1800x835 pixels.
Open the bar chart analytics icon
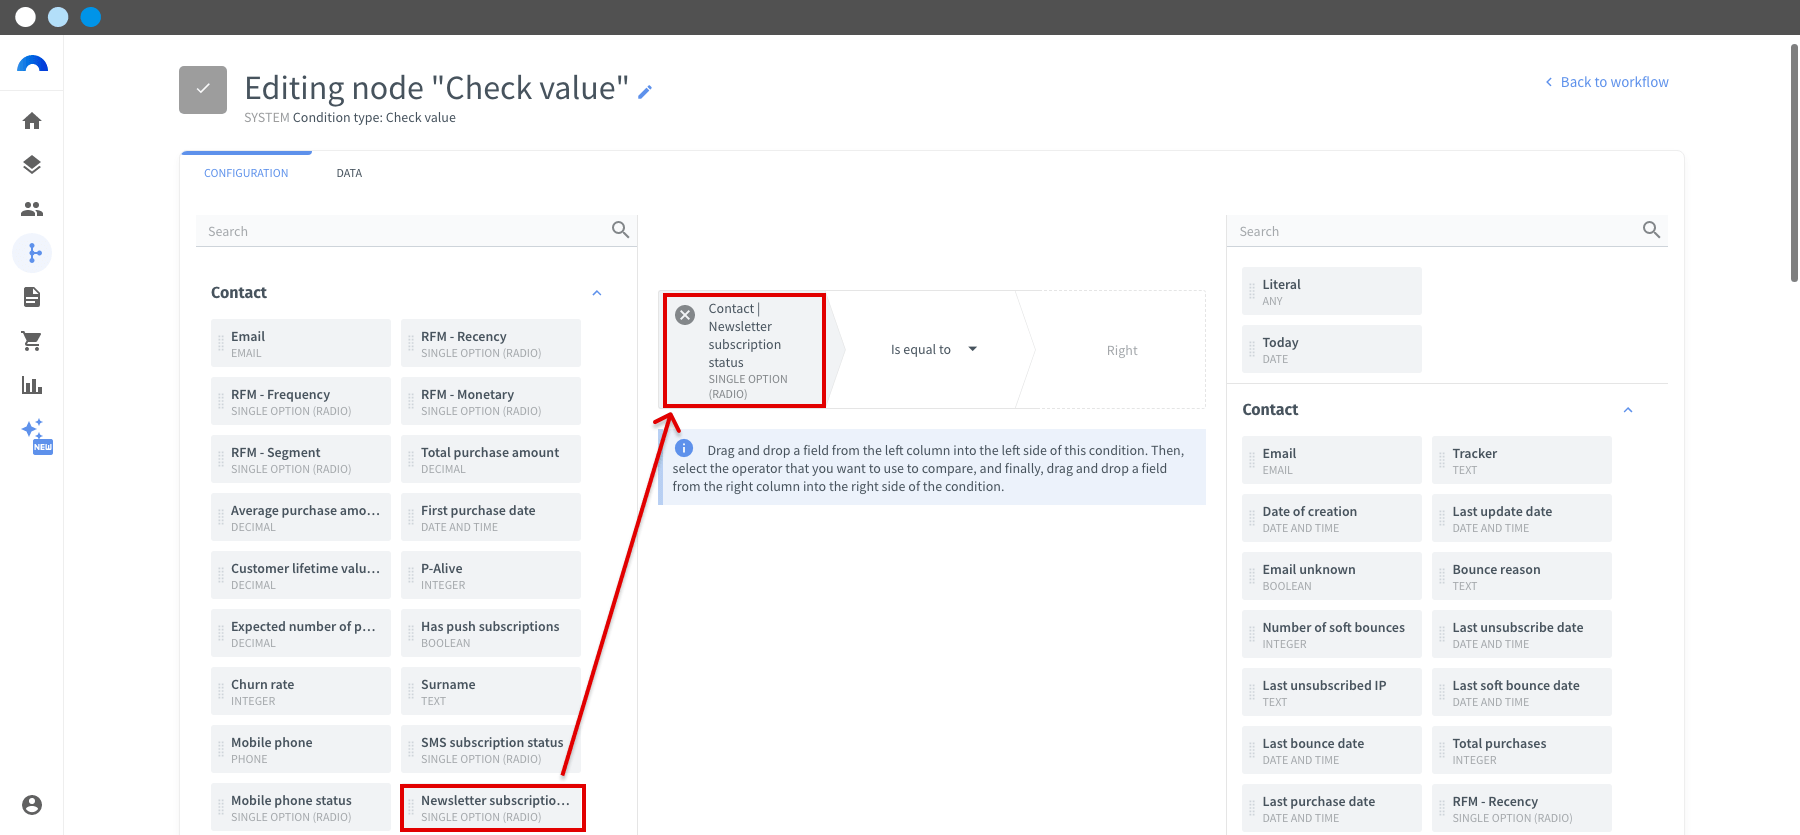32,385
